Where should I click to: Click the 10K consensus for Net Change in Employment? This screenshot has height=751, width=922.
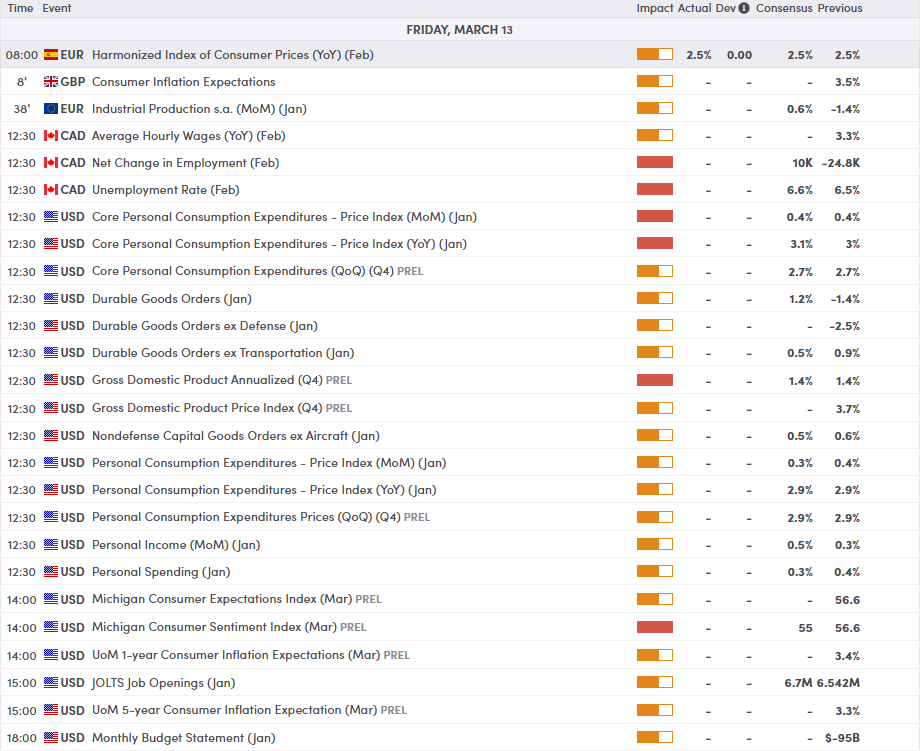pyautogui.click(x=802, y=163)
